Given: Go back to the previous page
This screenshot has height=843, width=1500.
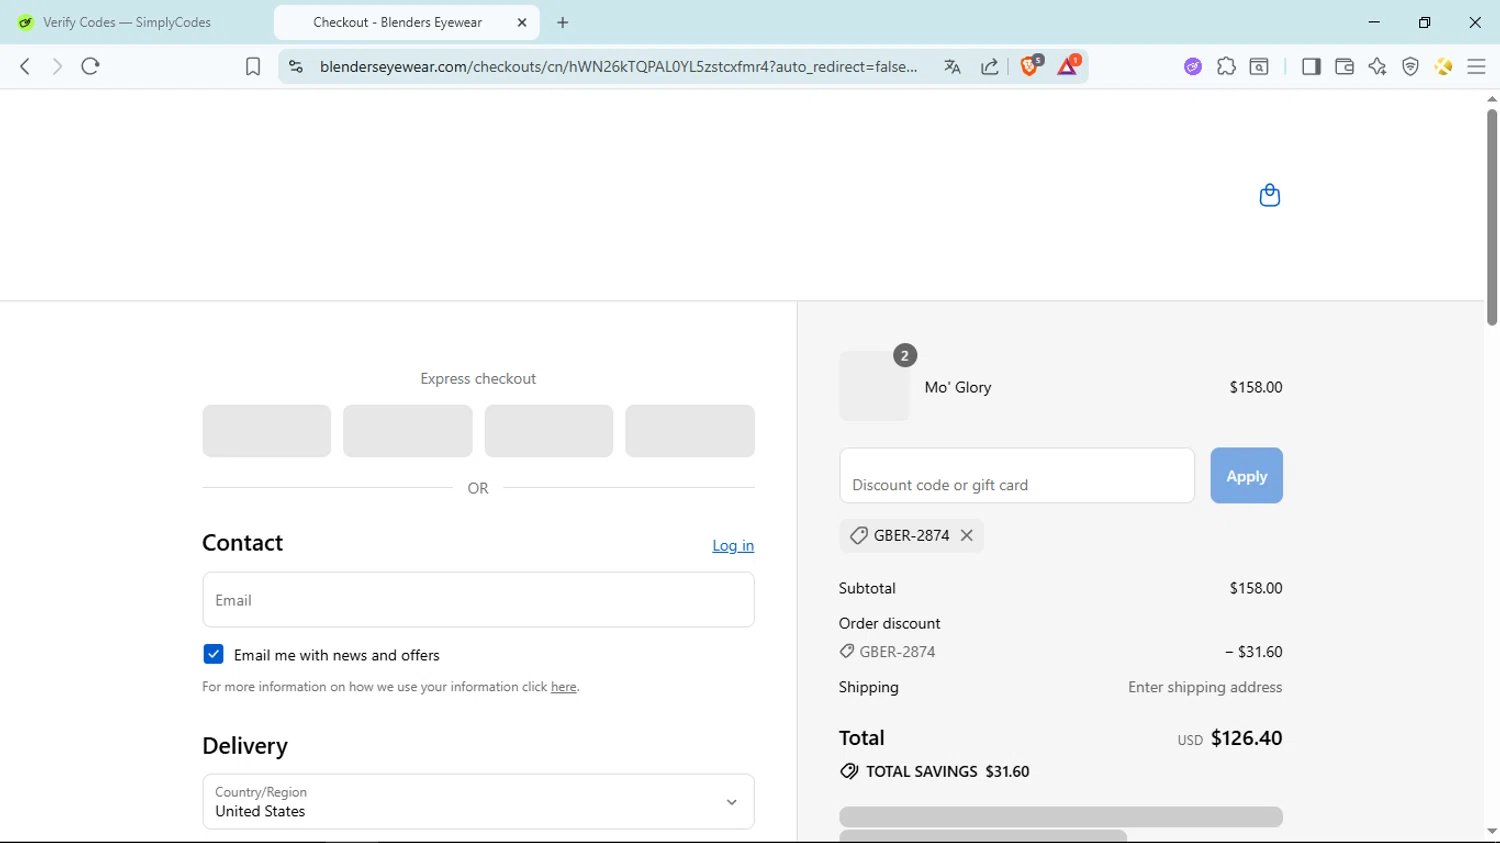Looking at the screenshot, I should [x=25, y=66].
